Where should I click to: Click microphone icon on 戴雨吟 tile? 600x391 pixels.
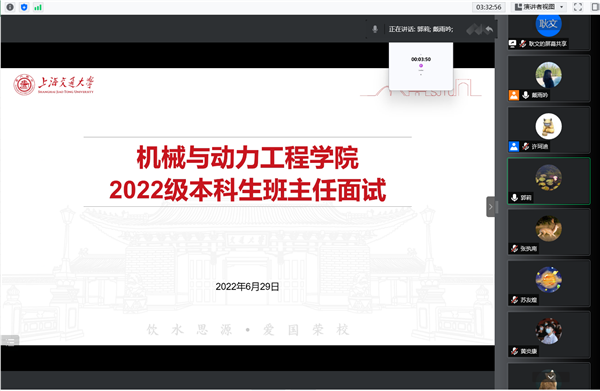coord(526,95)
